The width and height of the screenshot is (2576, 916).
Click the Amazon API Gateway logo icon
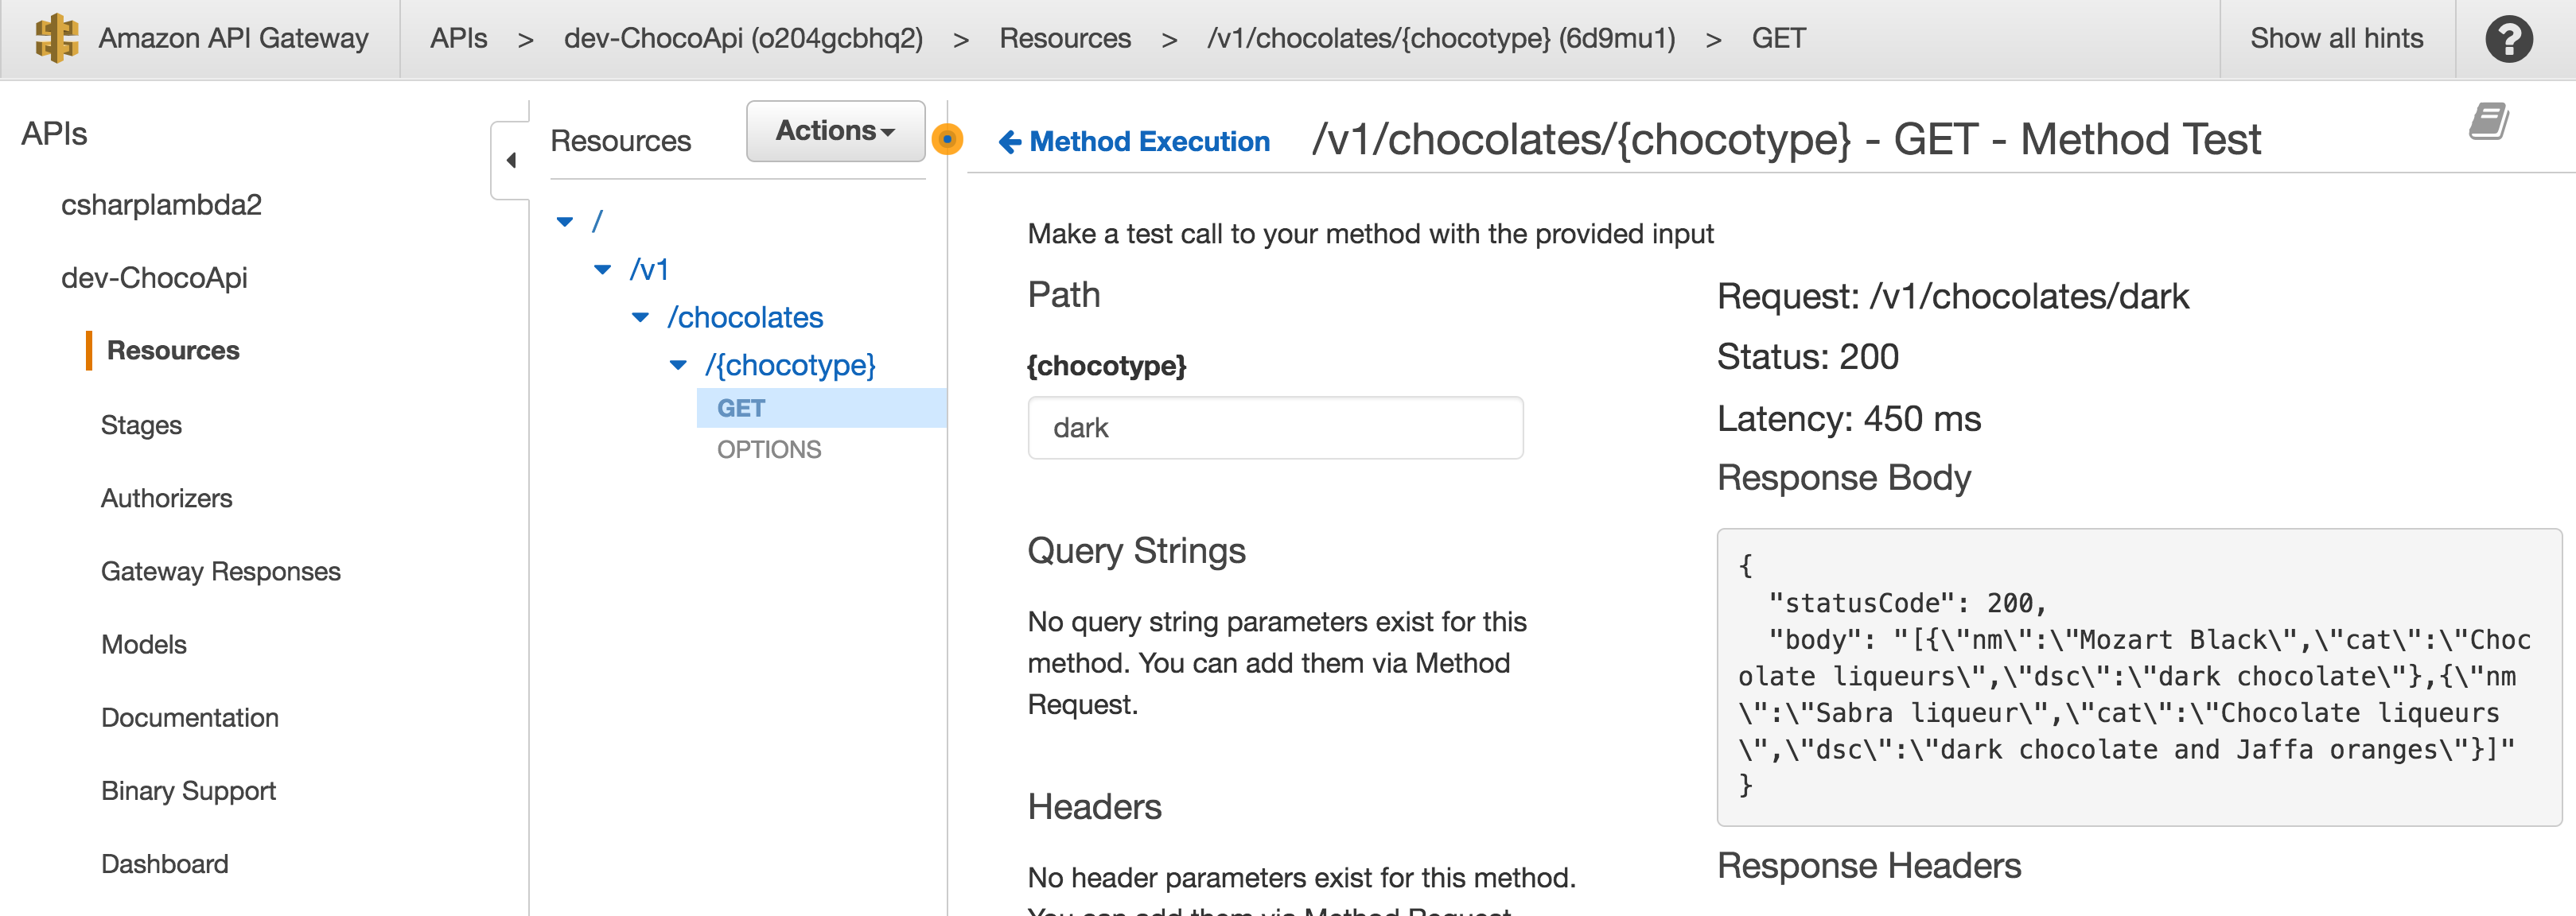pyautogui.click(x=56, y=38)
